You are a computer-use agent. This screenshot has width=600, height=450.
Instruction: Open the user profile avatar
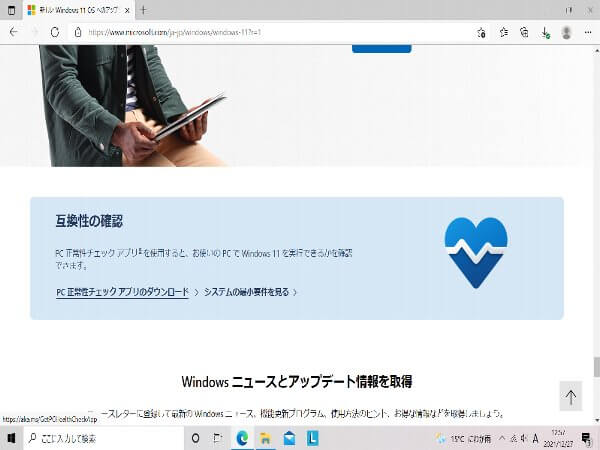566,33
